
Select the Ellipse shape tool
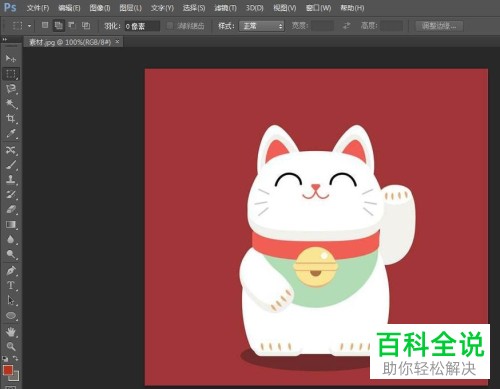11,315
